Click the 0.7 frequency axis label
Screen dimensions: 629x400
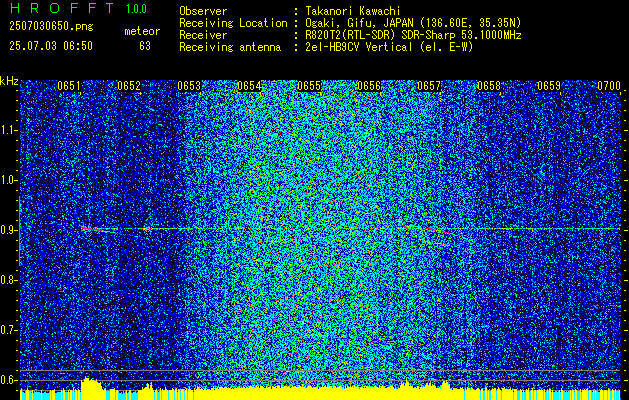point(8,330)
